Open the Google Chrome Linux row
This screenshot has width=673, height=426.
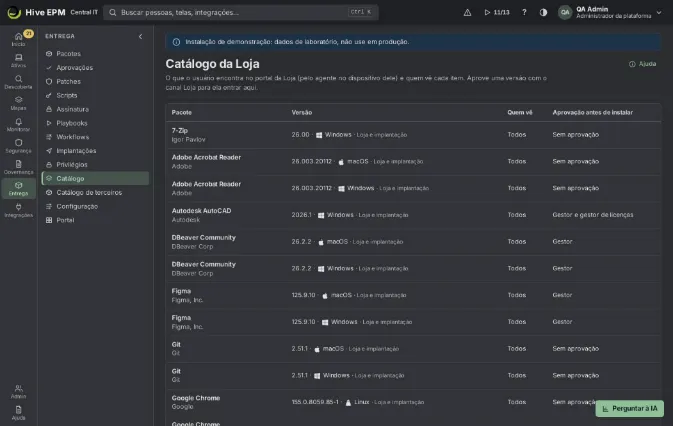pyautogui.click(x=413, y=402)
